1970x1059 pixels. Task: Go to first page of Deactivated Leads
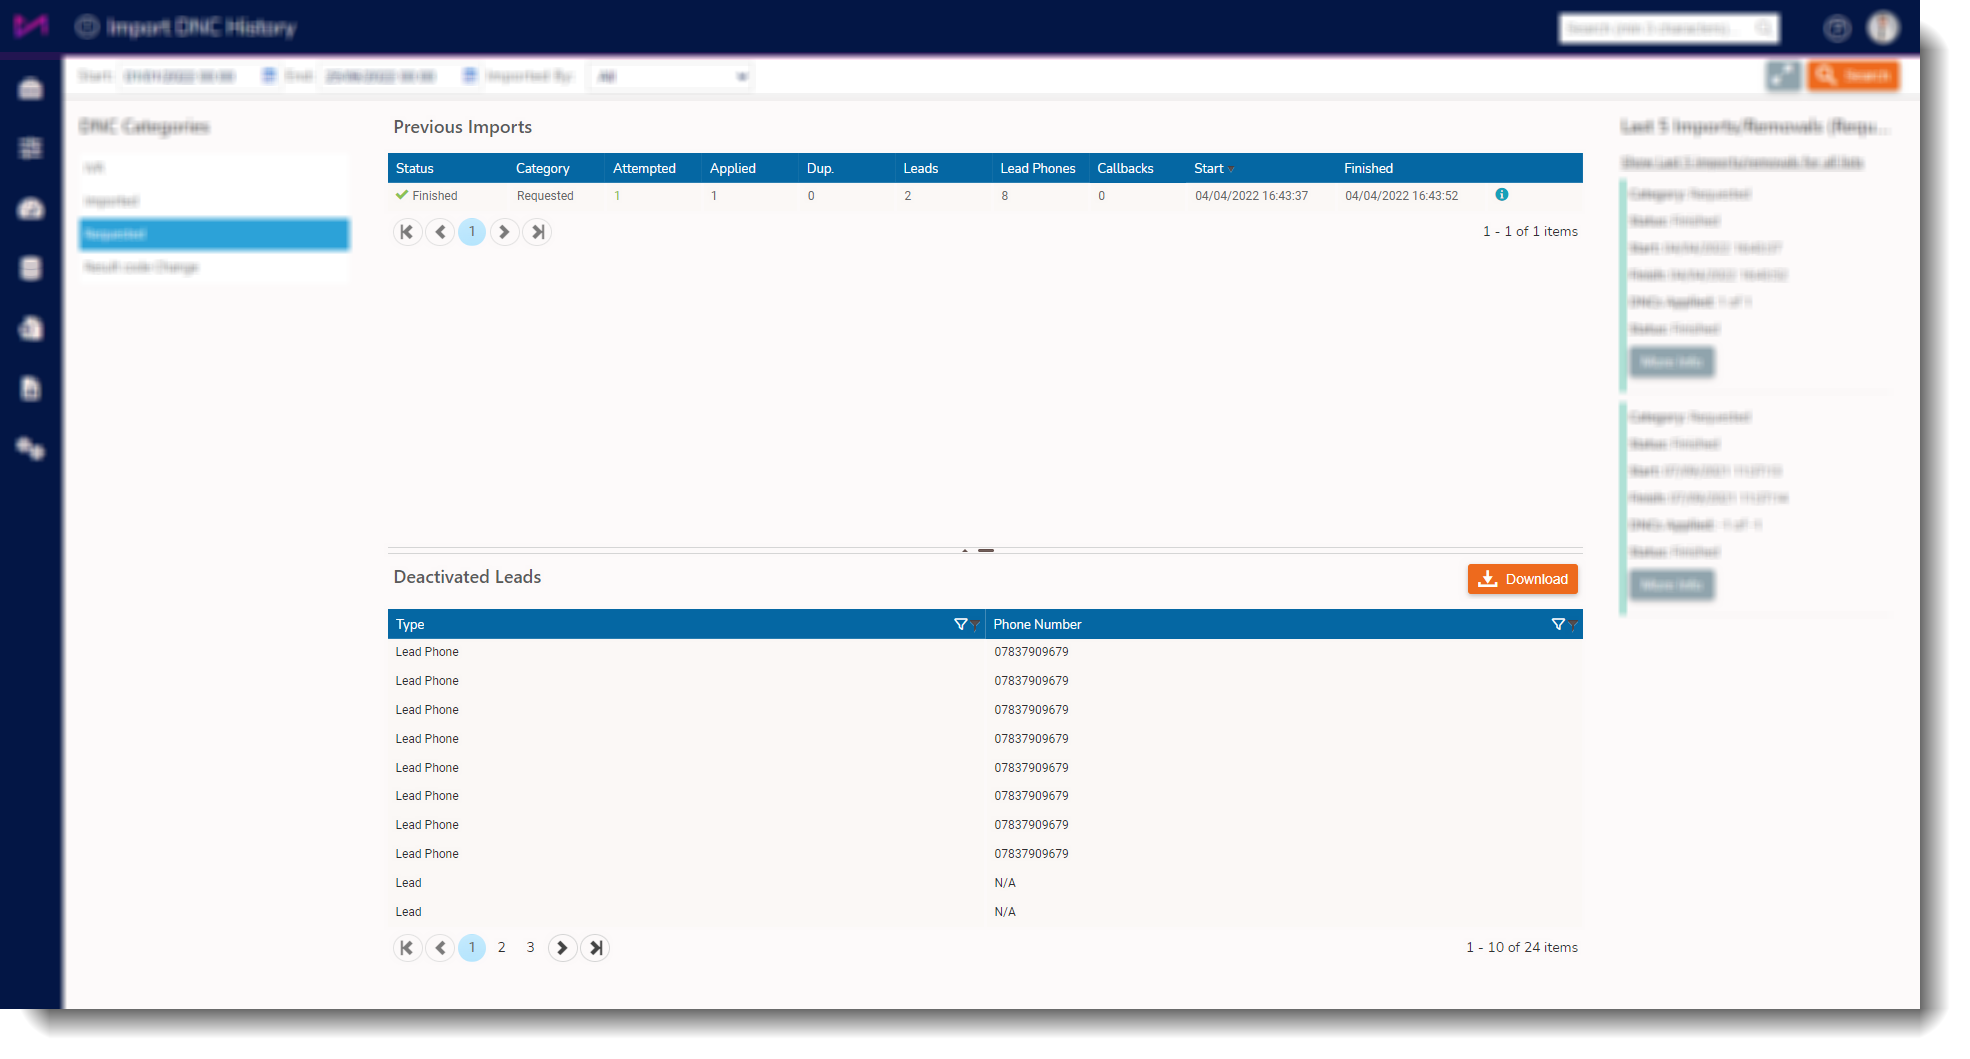tap(407, 948)
